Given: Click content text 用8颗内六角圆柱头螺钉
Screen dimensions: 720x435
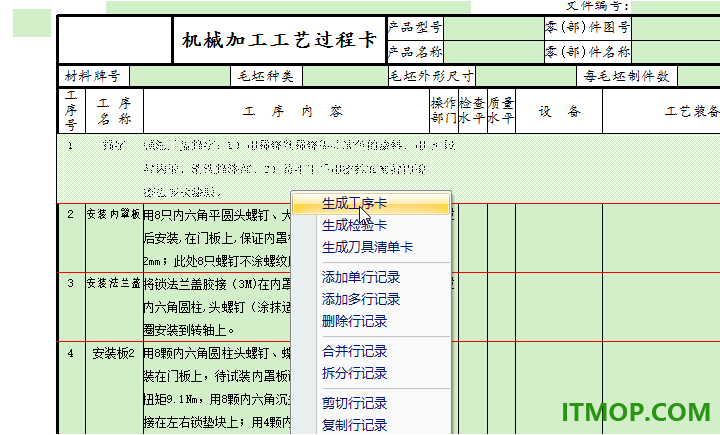Looking at the screenshot, I should click(x=206, y=353).
